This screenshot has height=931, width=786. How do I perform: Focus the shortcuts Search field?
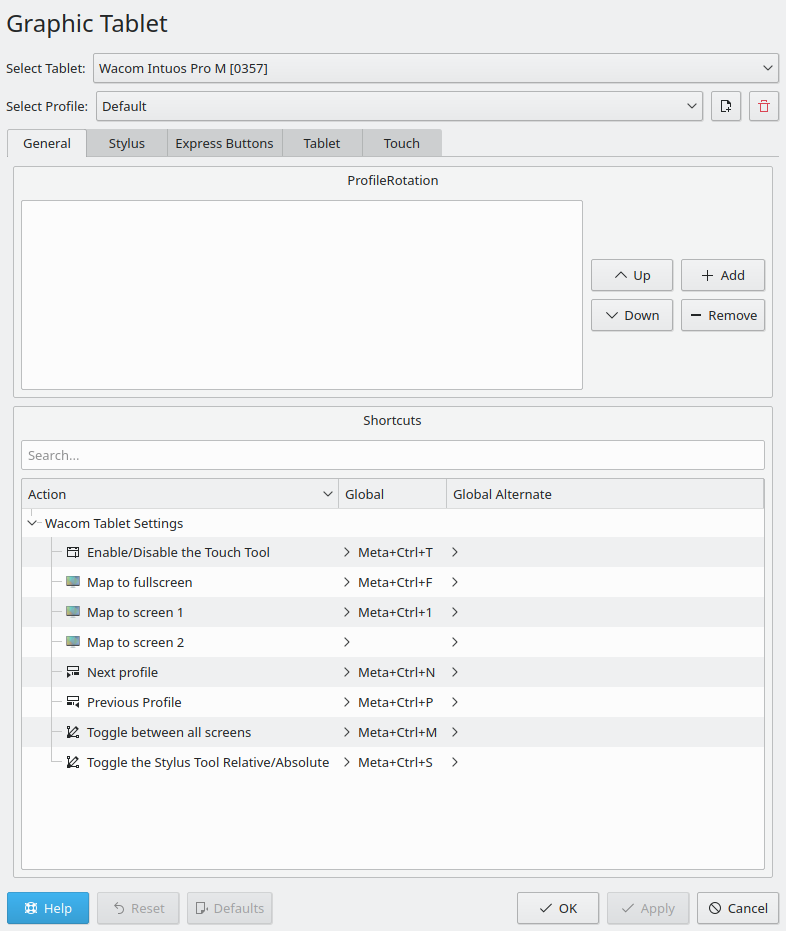pyautogui.click(x=392, y=455)
